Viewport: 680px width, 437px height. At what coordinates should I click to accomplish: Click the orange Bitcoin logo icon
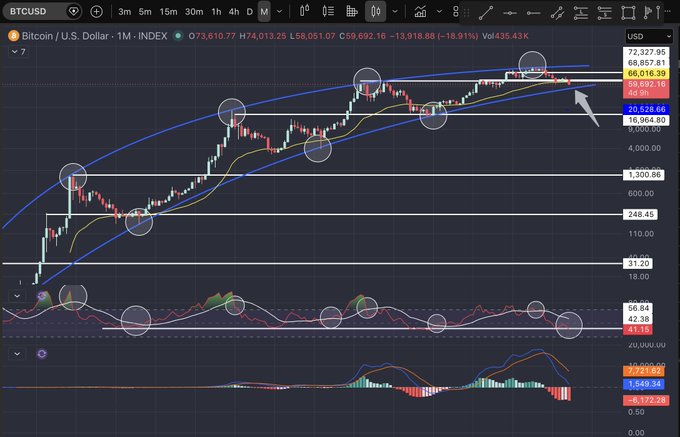pyautogui.click(x=13, y=36)
